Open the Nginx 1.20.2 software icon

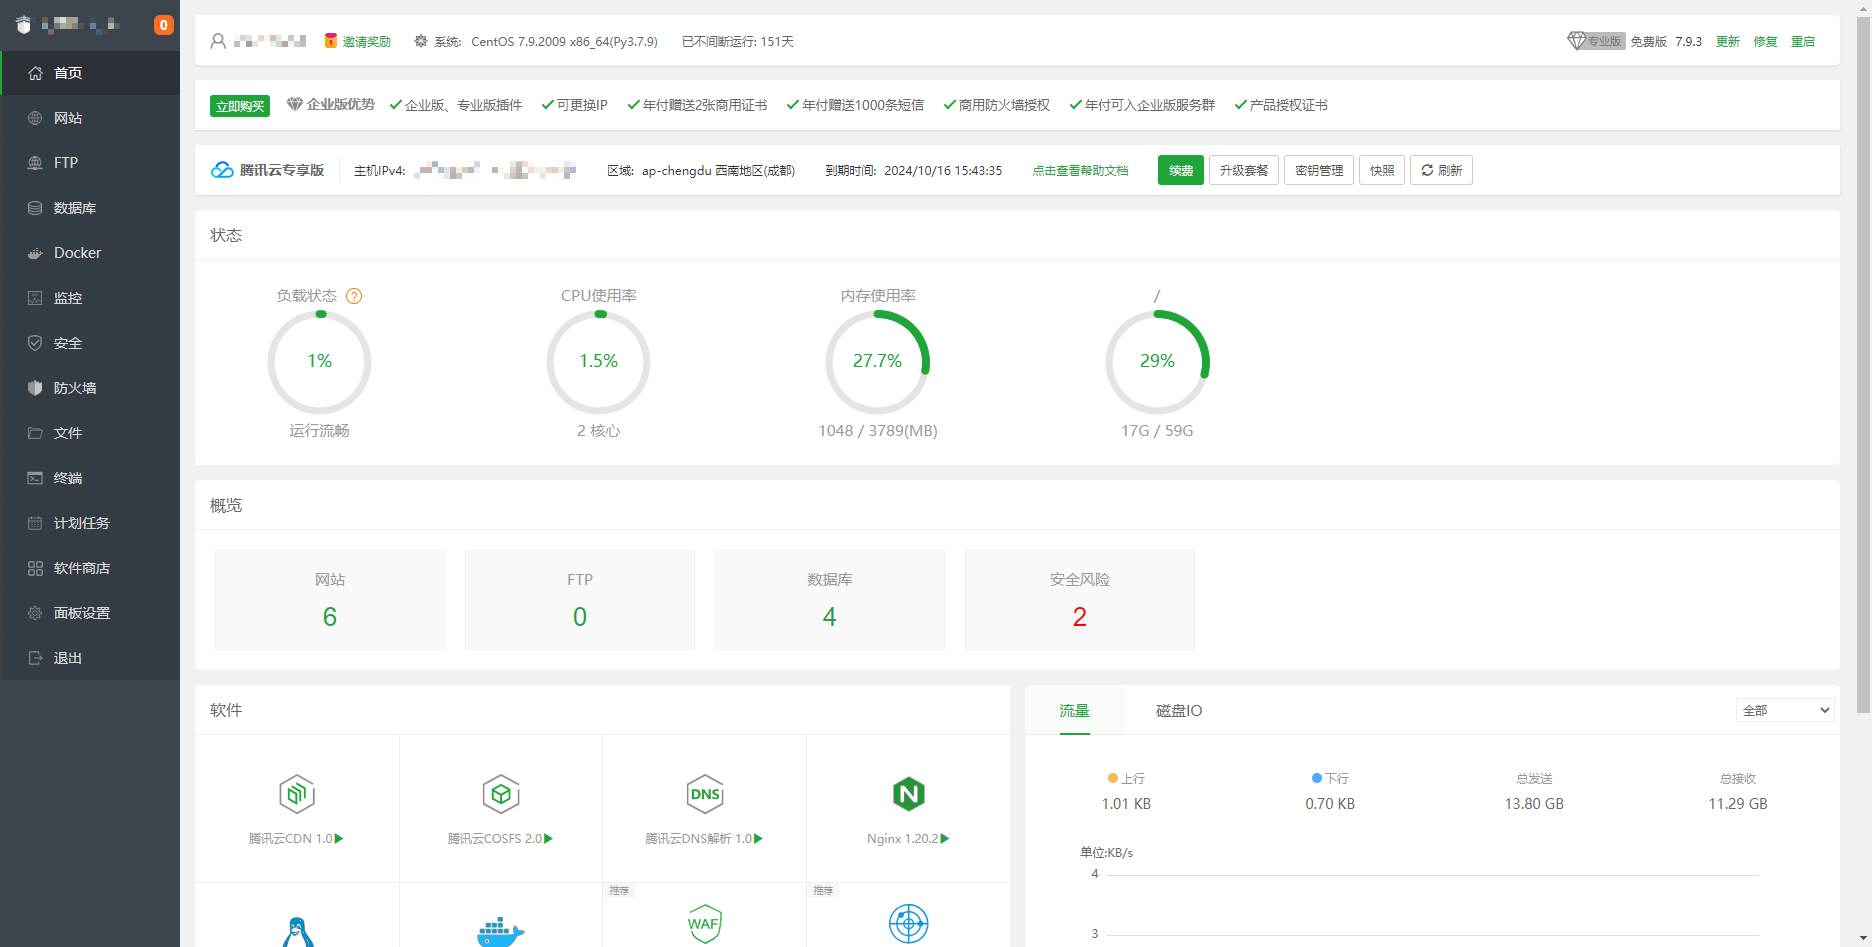tap(909, 794)
